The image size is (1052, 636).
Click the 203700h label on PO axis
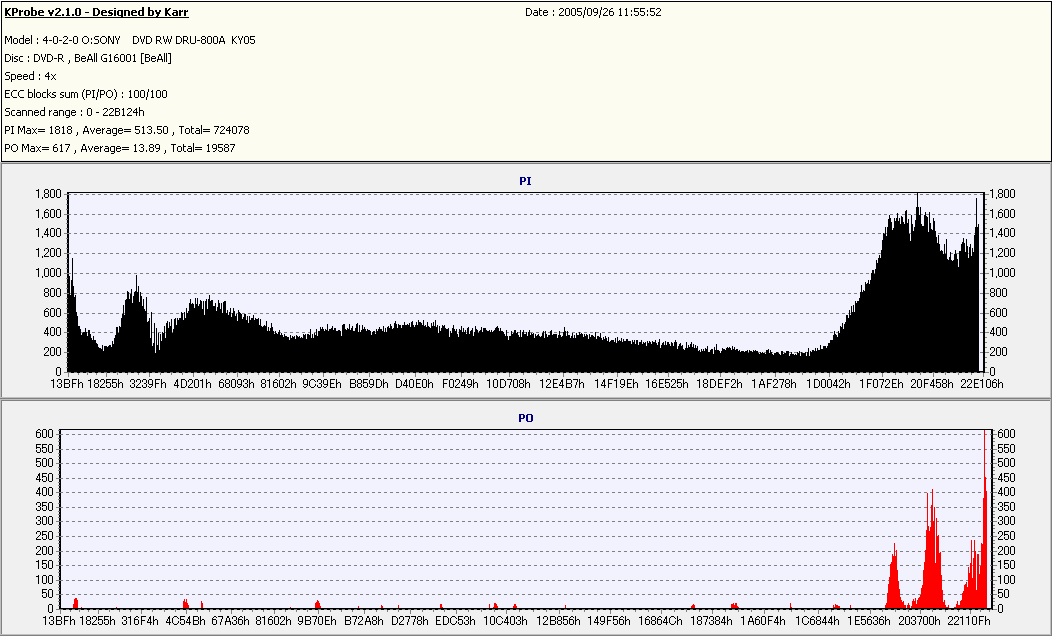(x=919, y=621)
